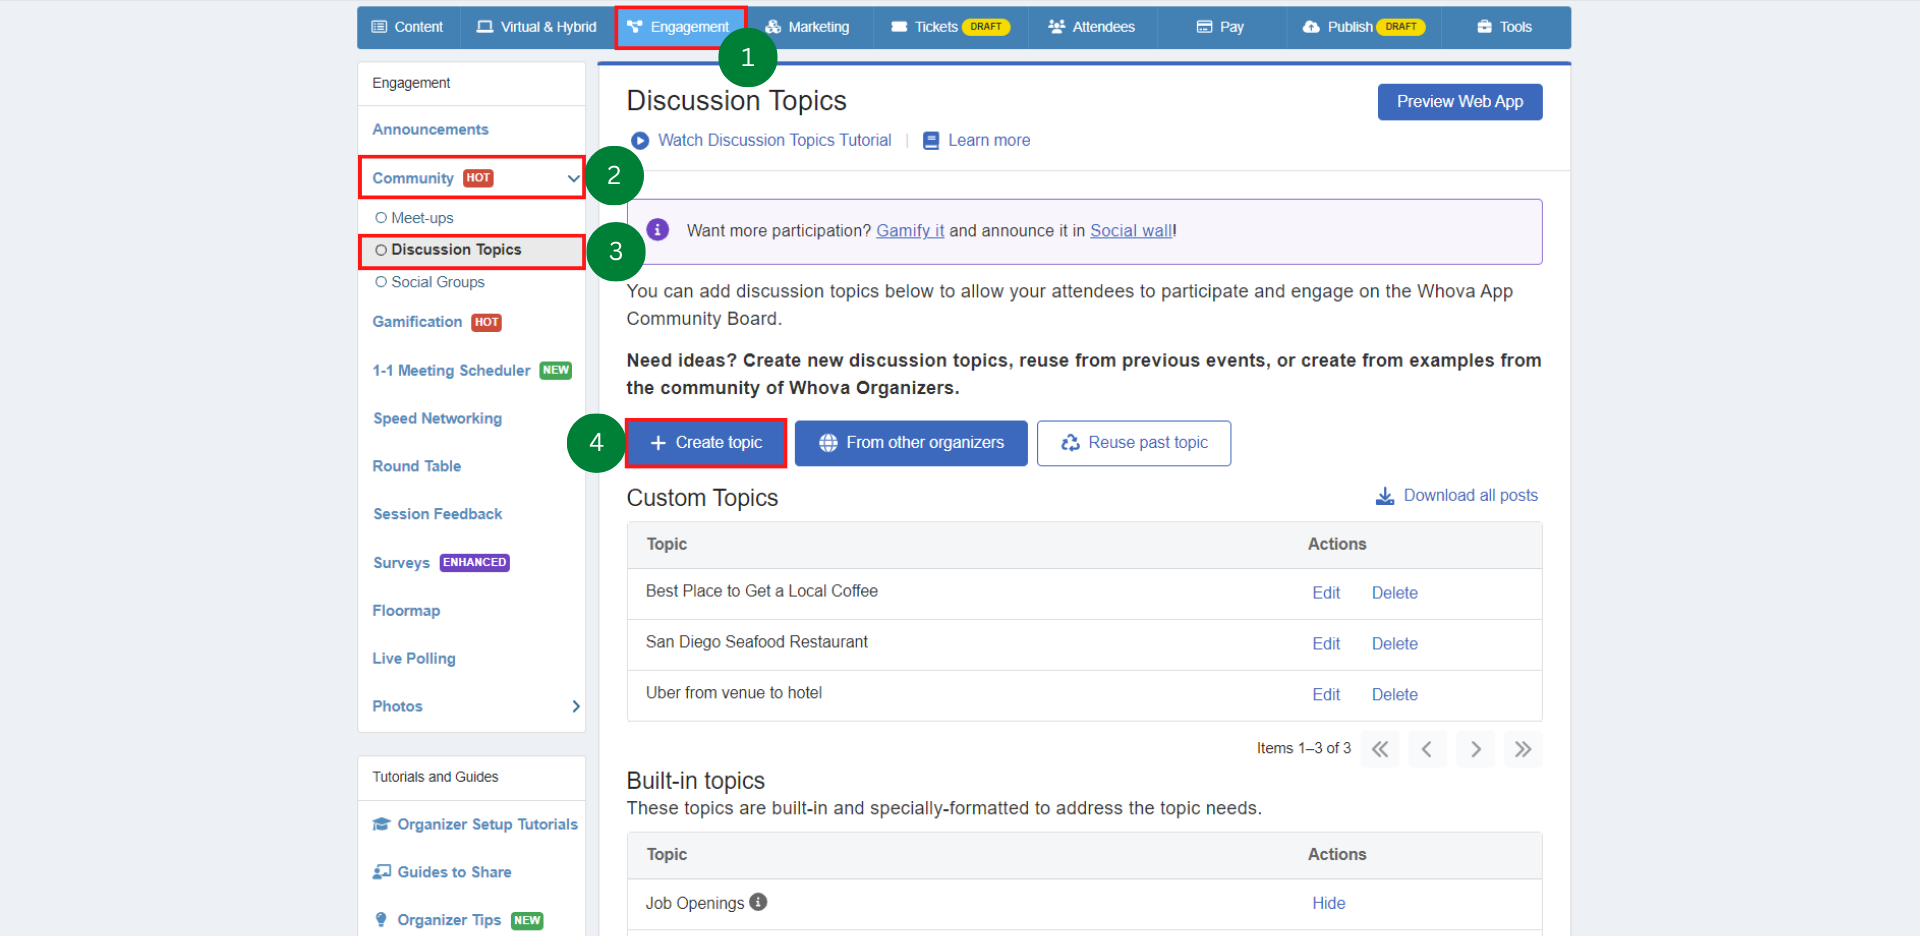Open Announcements in sidebar
This screenshot has width=1920, height=936.
click(x=431, y=130)
